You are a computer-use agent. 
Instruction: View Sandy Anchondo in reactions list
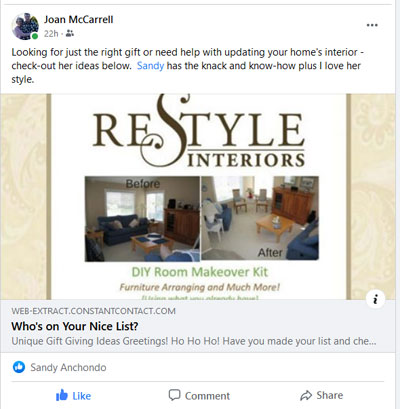pos(68,367)
